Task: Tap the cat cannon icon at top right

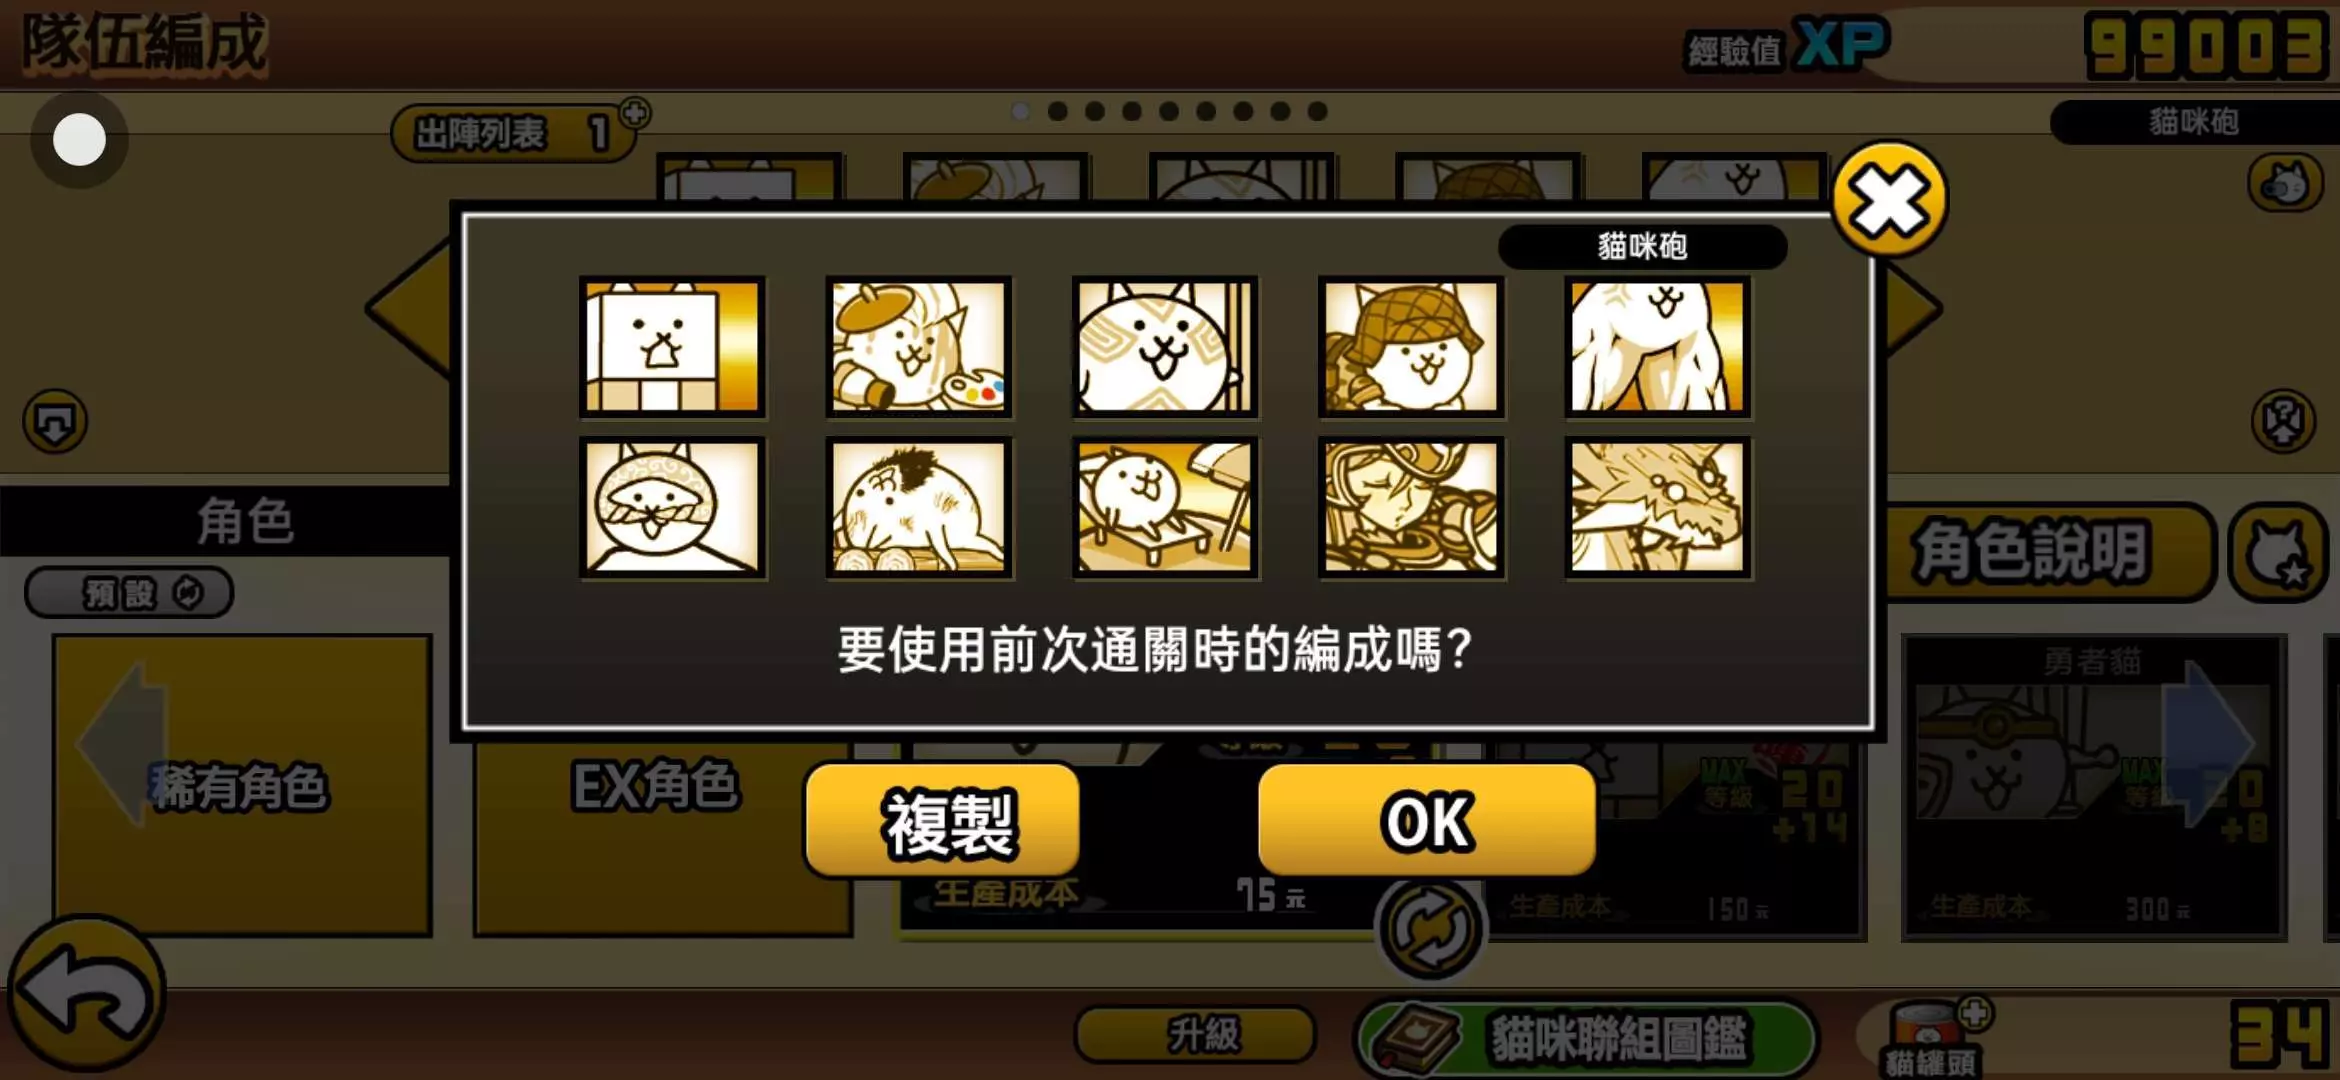Action: (x=2285, y=184)
